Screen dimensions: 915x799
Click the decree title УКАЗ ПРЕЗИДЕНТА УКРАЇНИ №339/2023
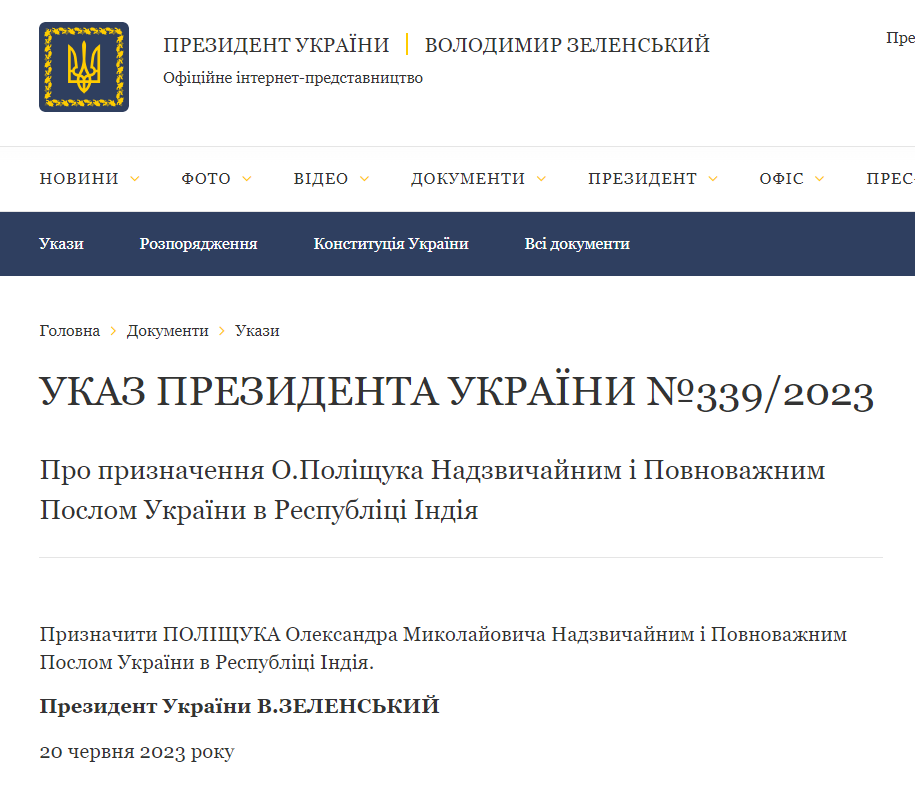pos(456,392)
